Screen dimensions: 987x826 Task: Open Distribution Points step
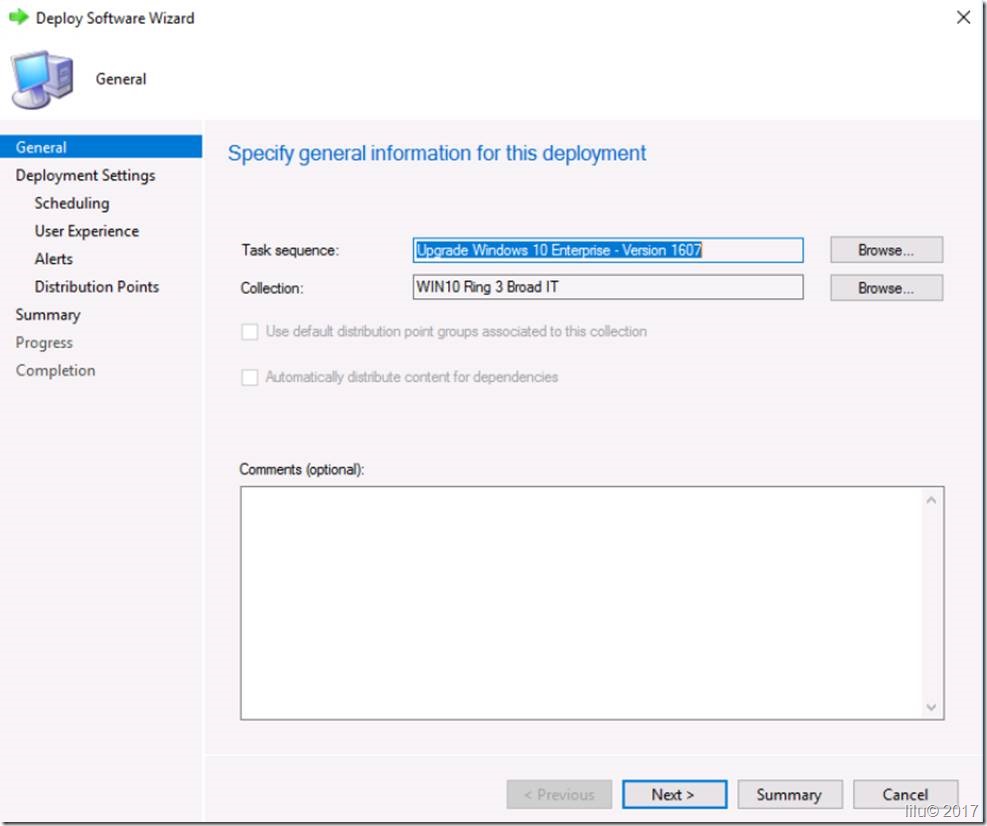pyautogui.click(x=97, y=286)
